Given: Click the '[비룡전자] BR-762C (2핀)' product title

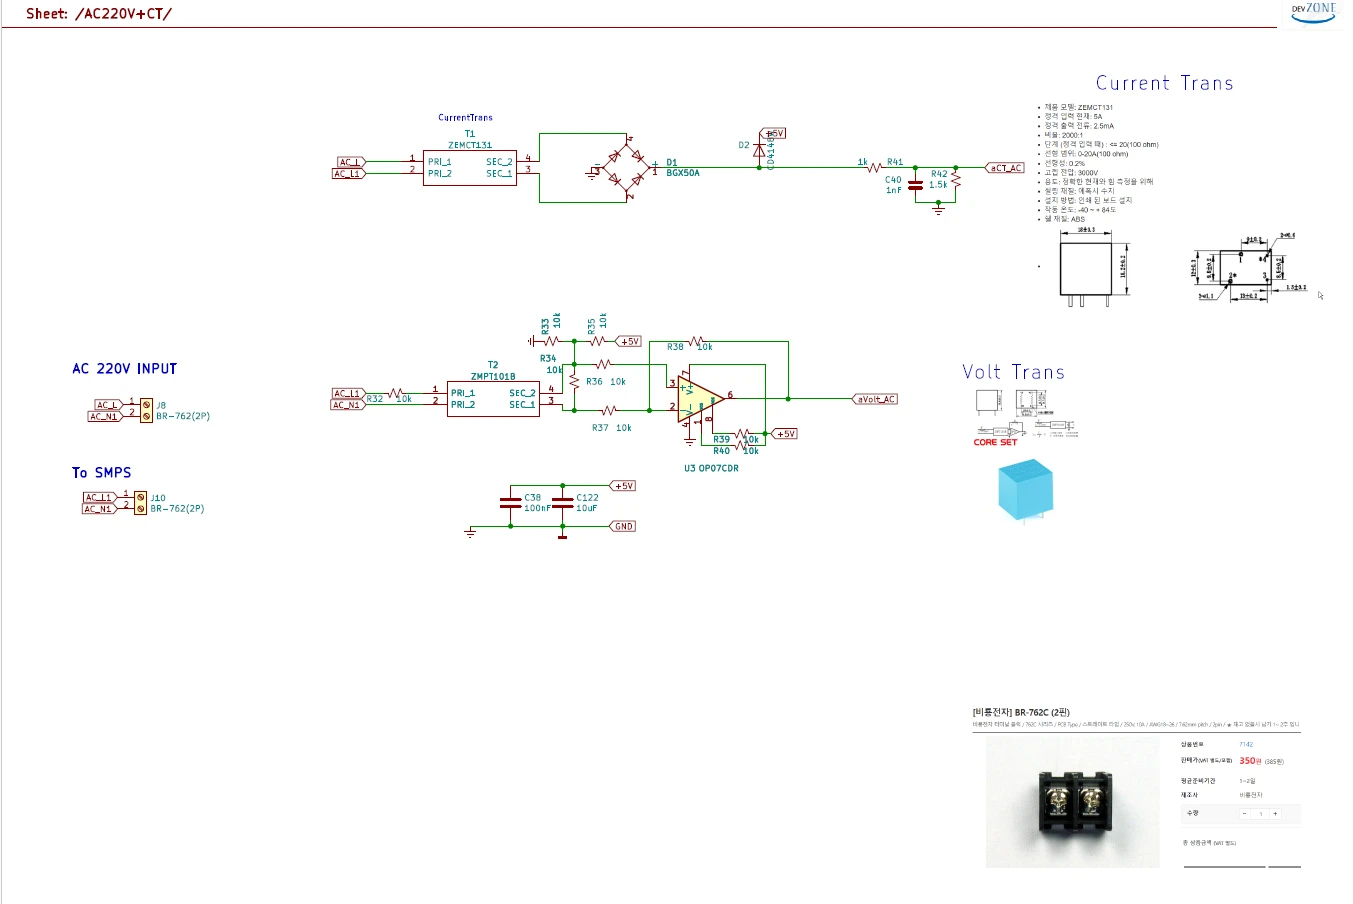Looking at the screenshot, I should 1021,713.
